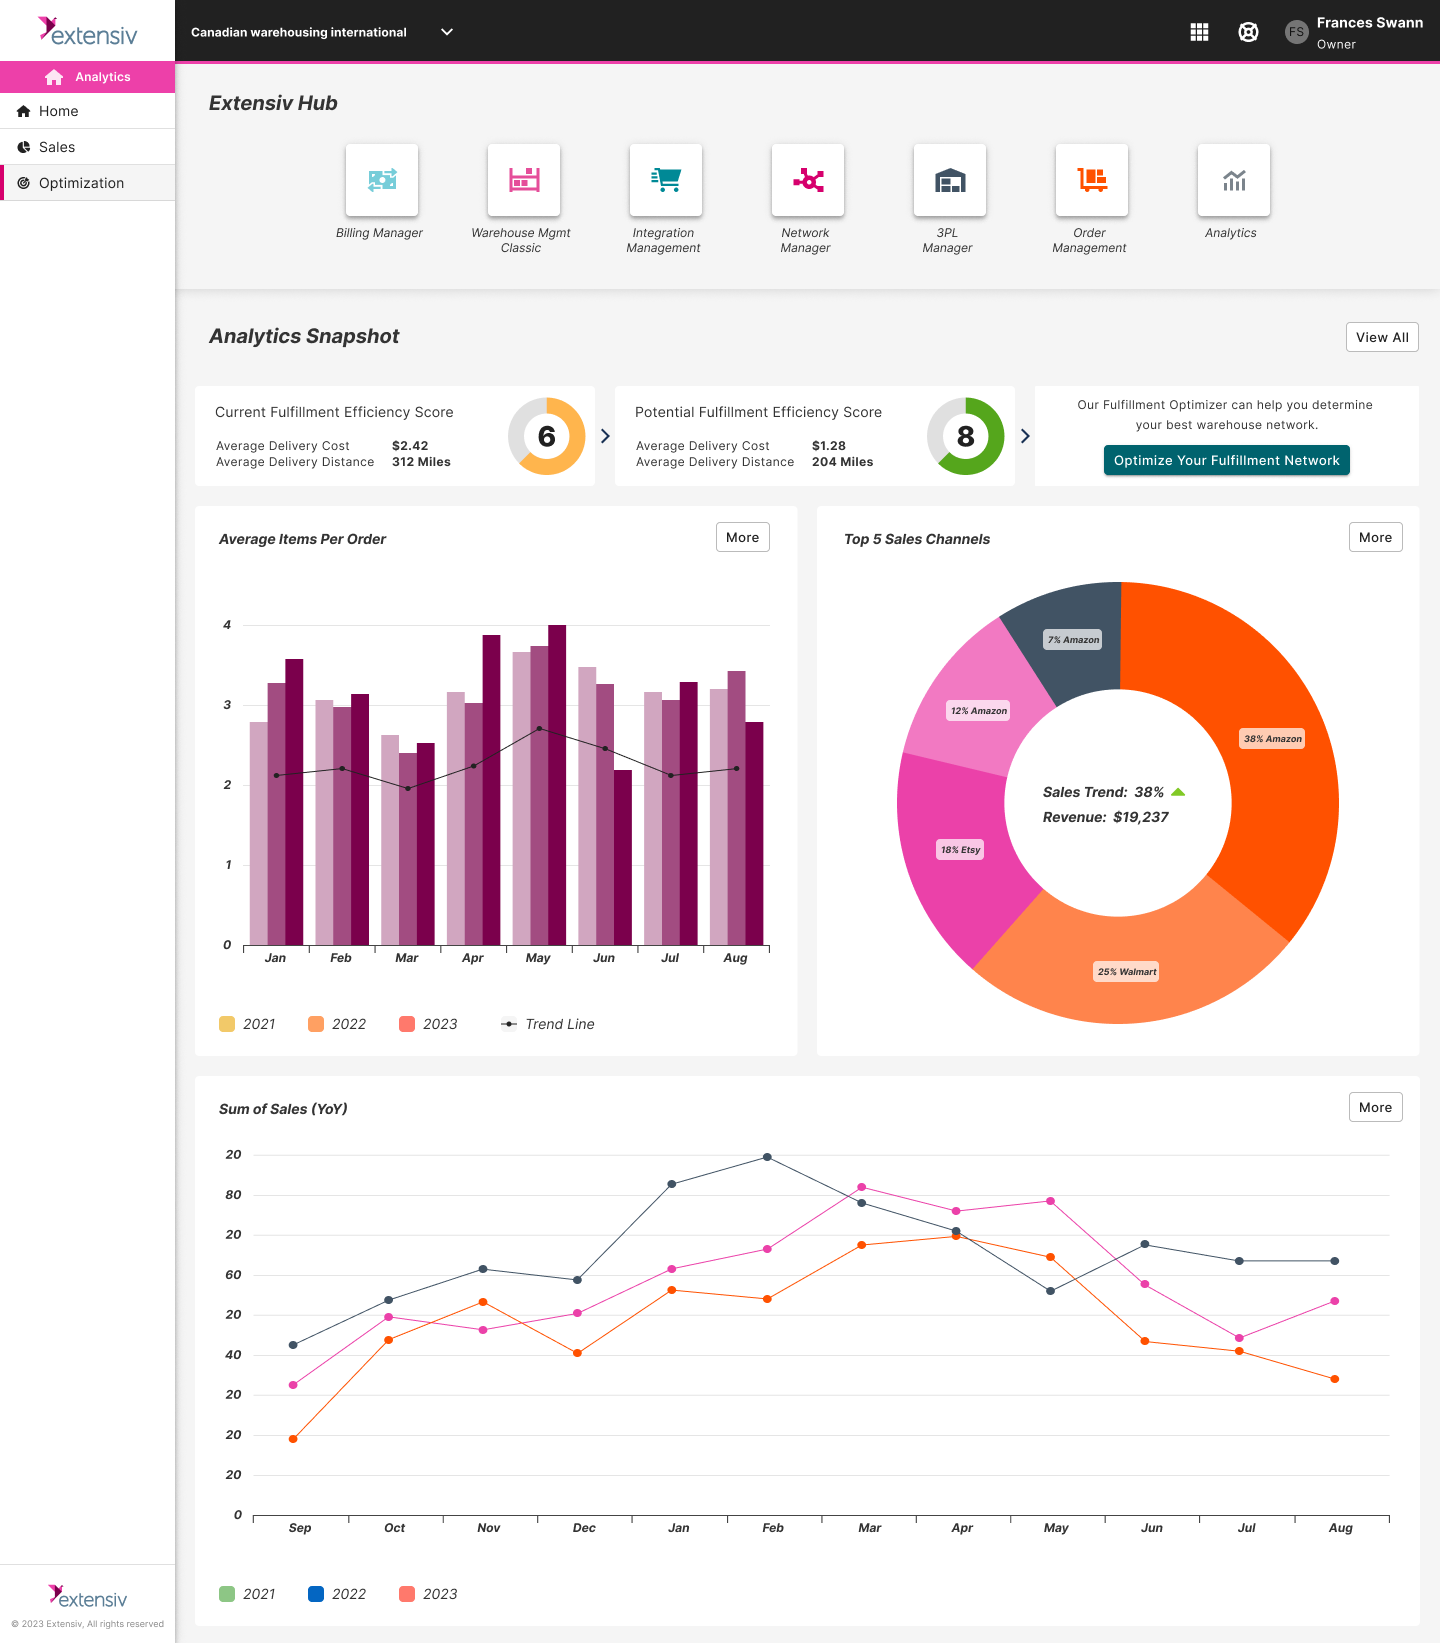The image size is (1440, 1643).
Task: Click More on Sum of Sales chart
Action: point(1376,1107)
